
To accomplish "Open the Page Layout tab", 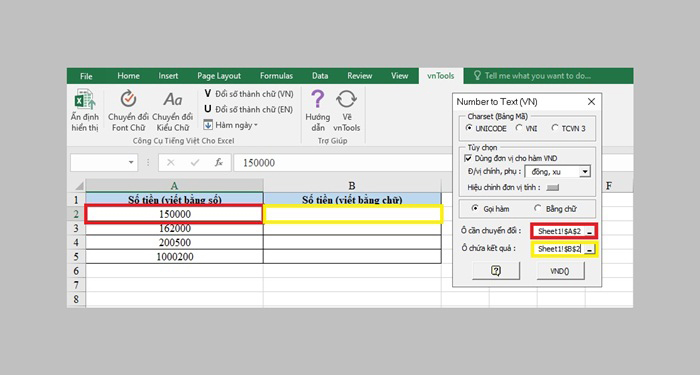I will [x=219, y=76].
